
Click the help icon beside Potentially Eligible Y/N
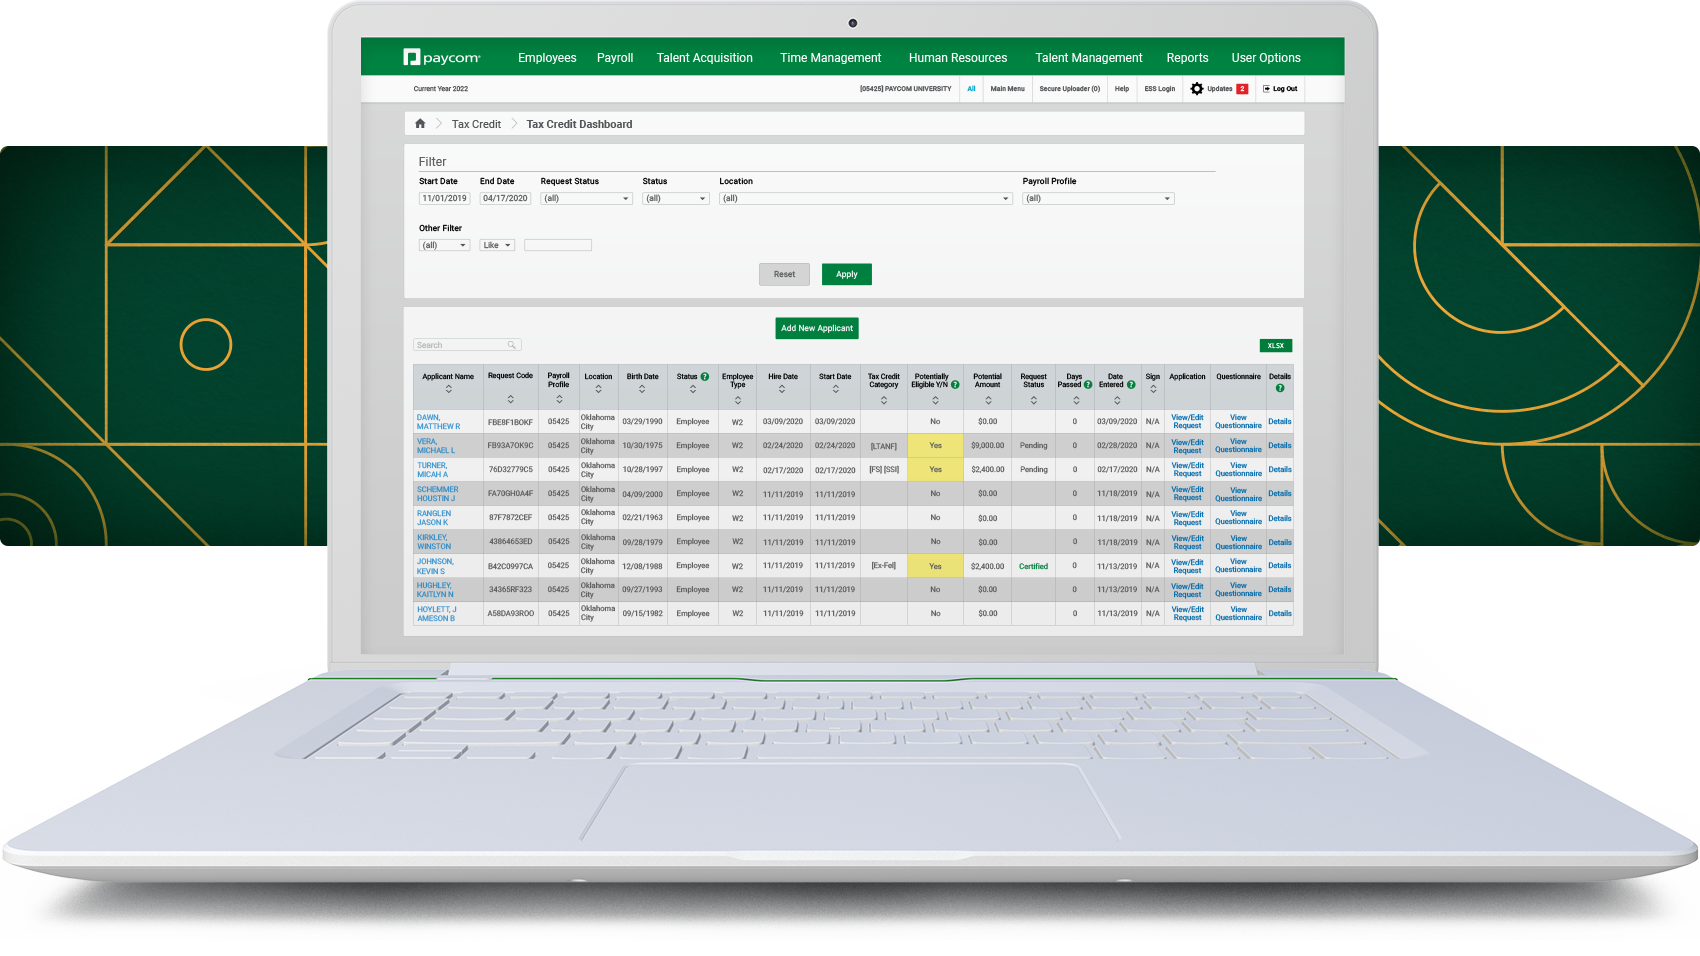click(955, 385)
